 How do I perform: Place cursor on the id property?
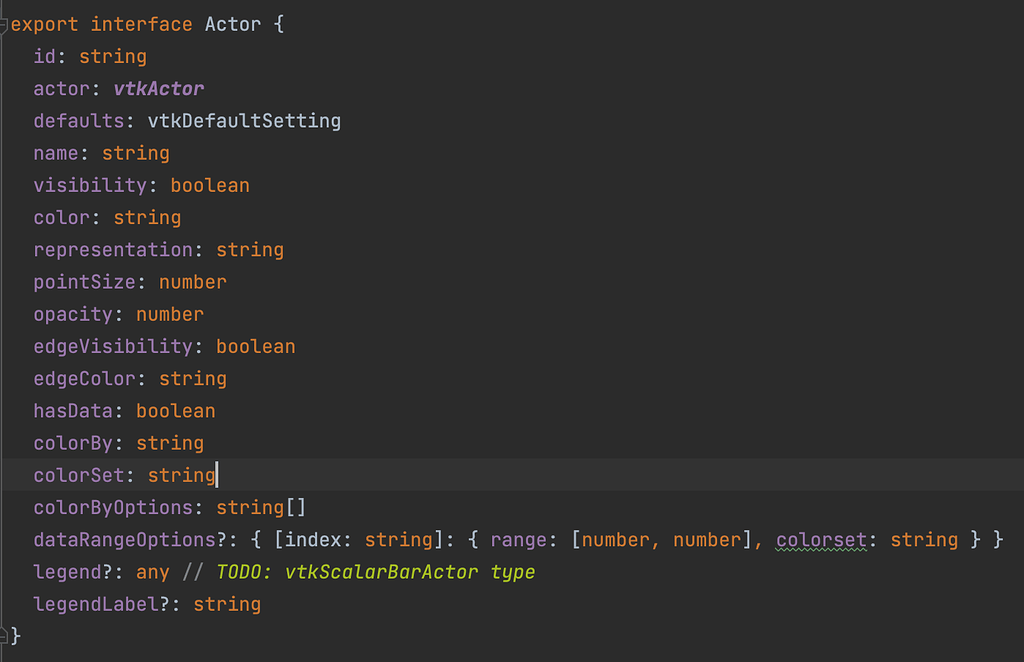(44, 56)
